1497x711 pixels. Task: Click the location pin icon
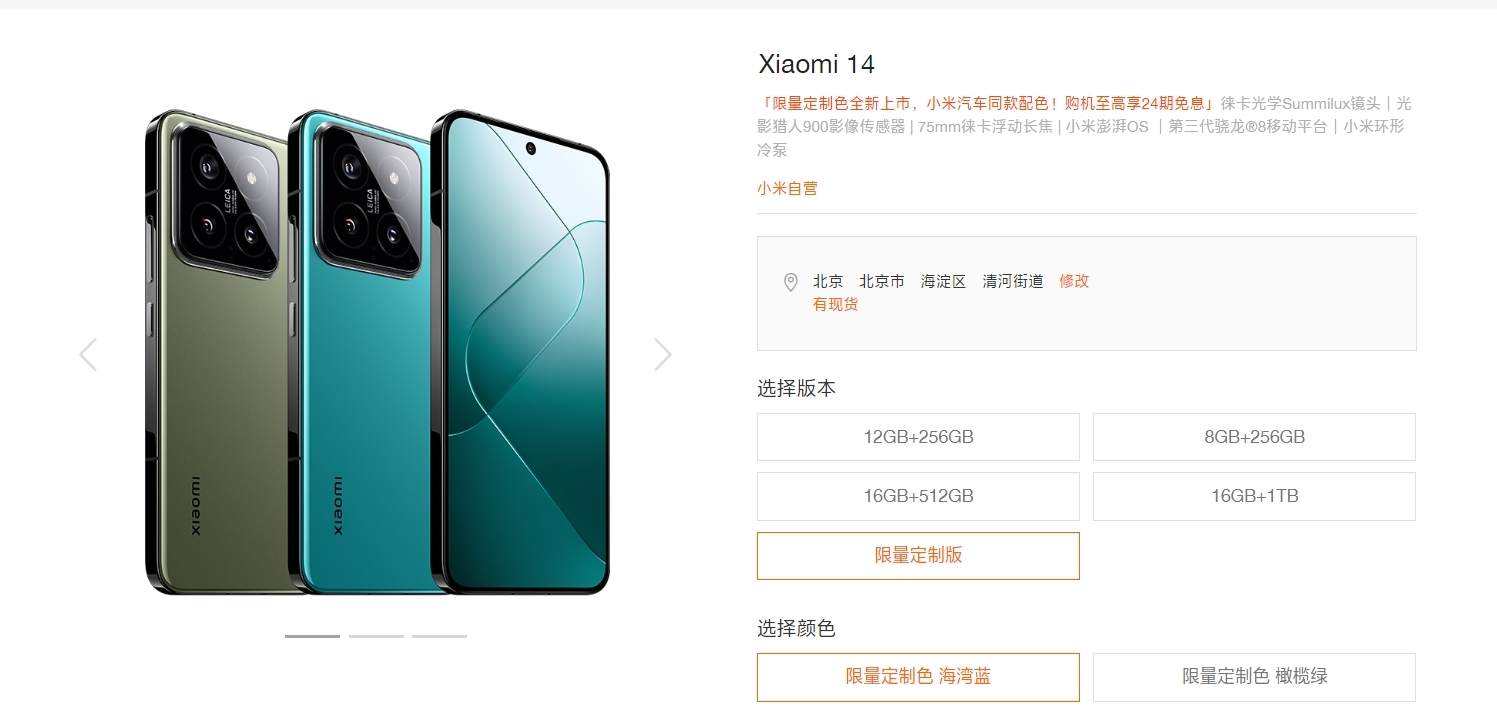[790, 282]
